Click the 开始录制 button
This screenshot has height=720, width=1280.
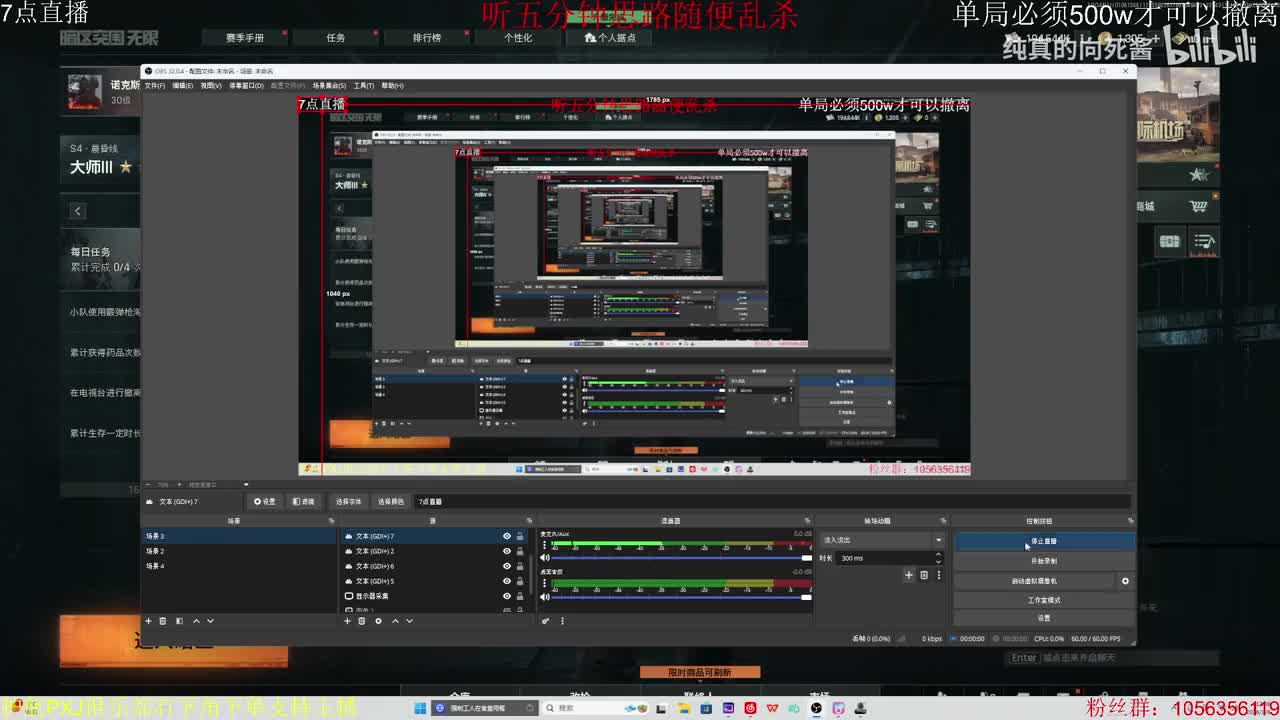(x=1044, y=561)
